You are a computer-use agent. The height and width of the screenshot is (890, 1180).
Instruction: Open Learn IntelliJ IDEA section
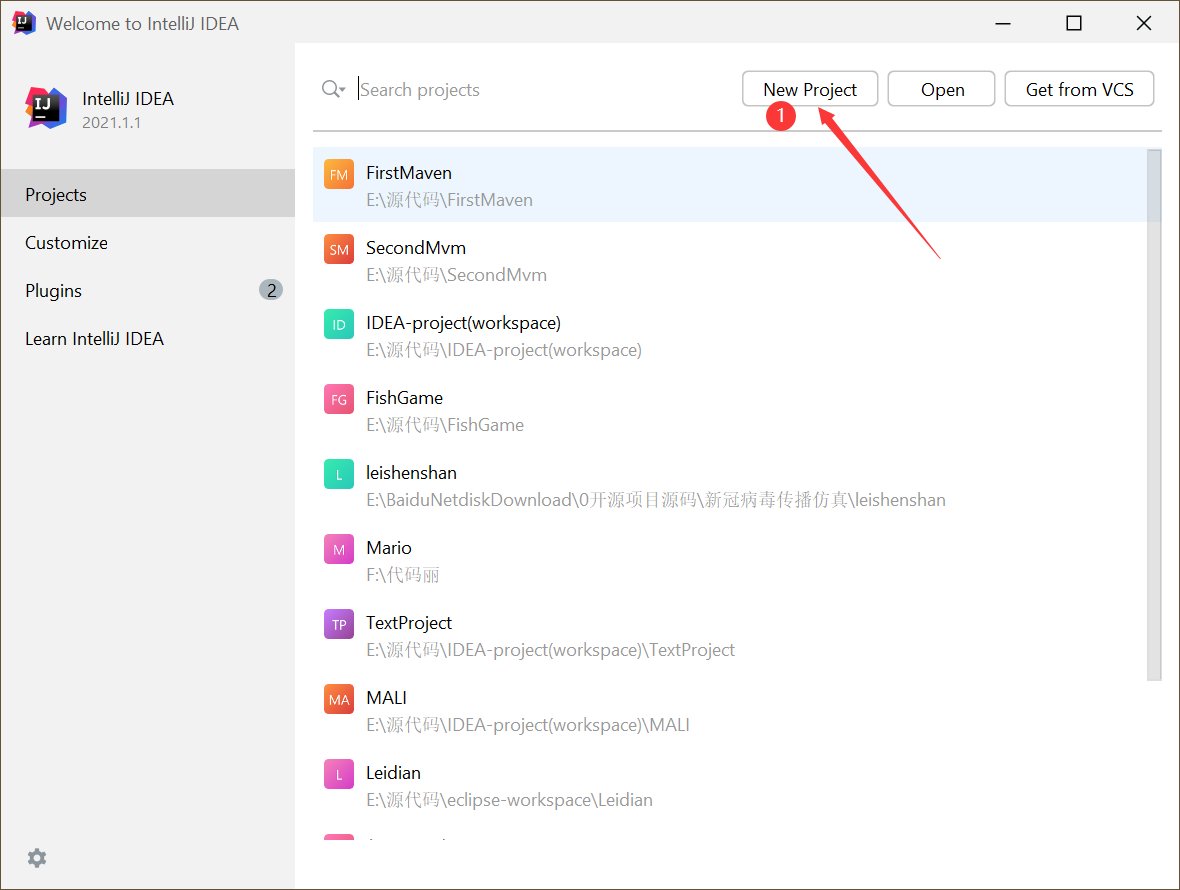click(148, 339)
